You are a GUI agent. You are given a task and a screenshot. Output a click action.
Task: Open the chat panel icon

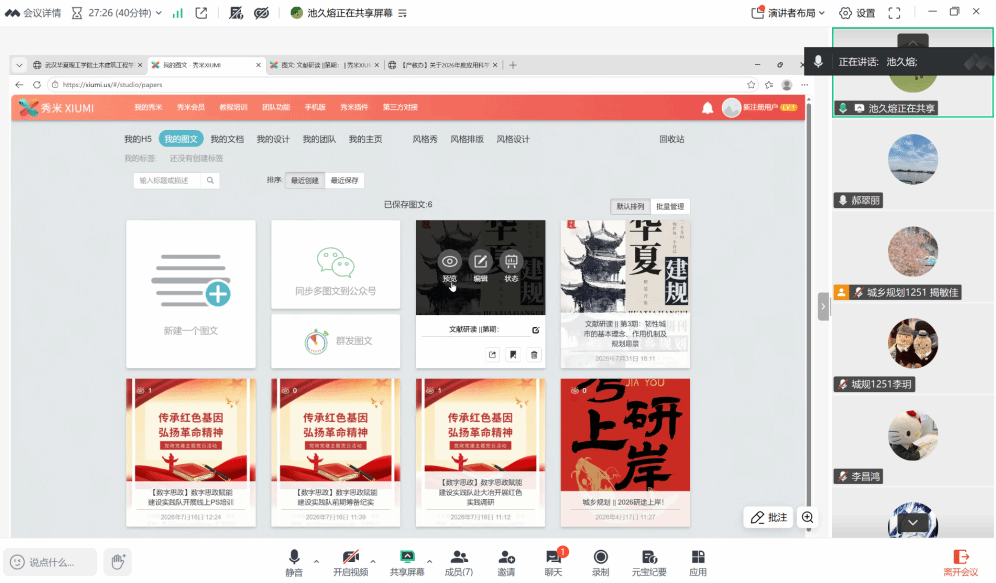tap(553, 558)
